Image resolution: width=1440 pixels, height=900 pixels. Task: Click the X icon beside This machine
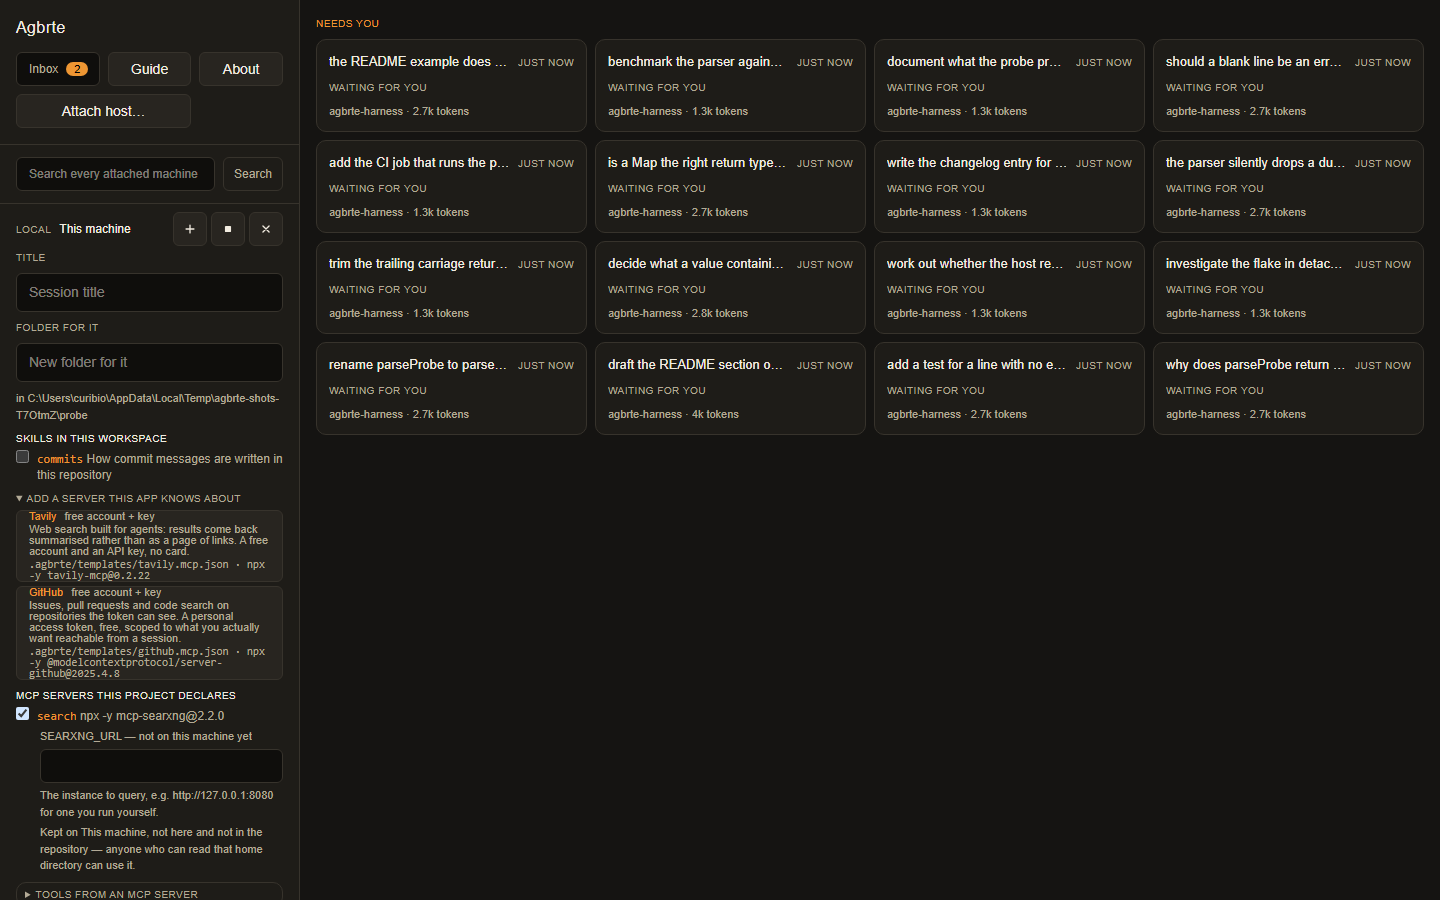coord(266,229)
